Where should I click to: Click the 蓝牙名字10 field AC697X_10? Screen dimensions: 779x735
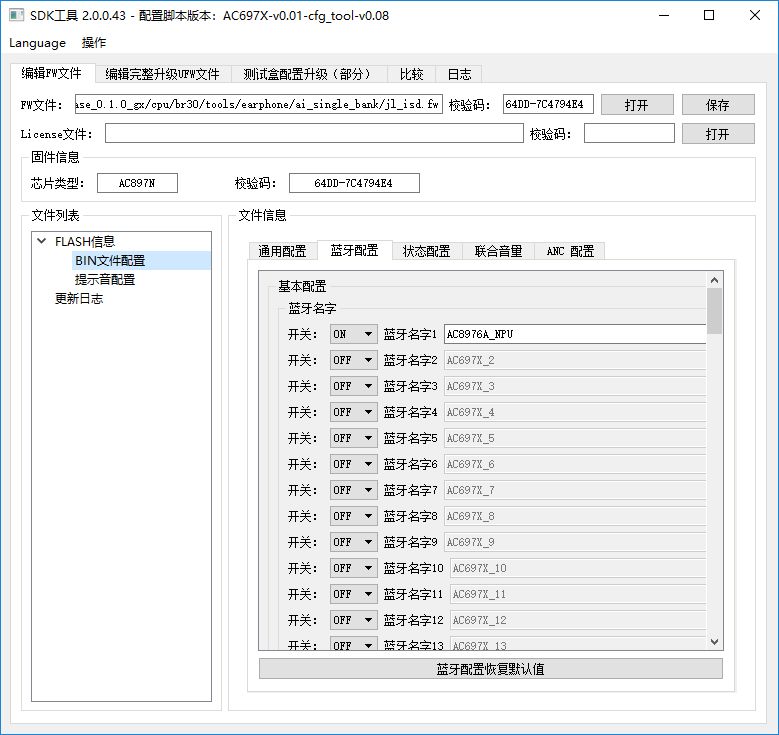(578, 568)
